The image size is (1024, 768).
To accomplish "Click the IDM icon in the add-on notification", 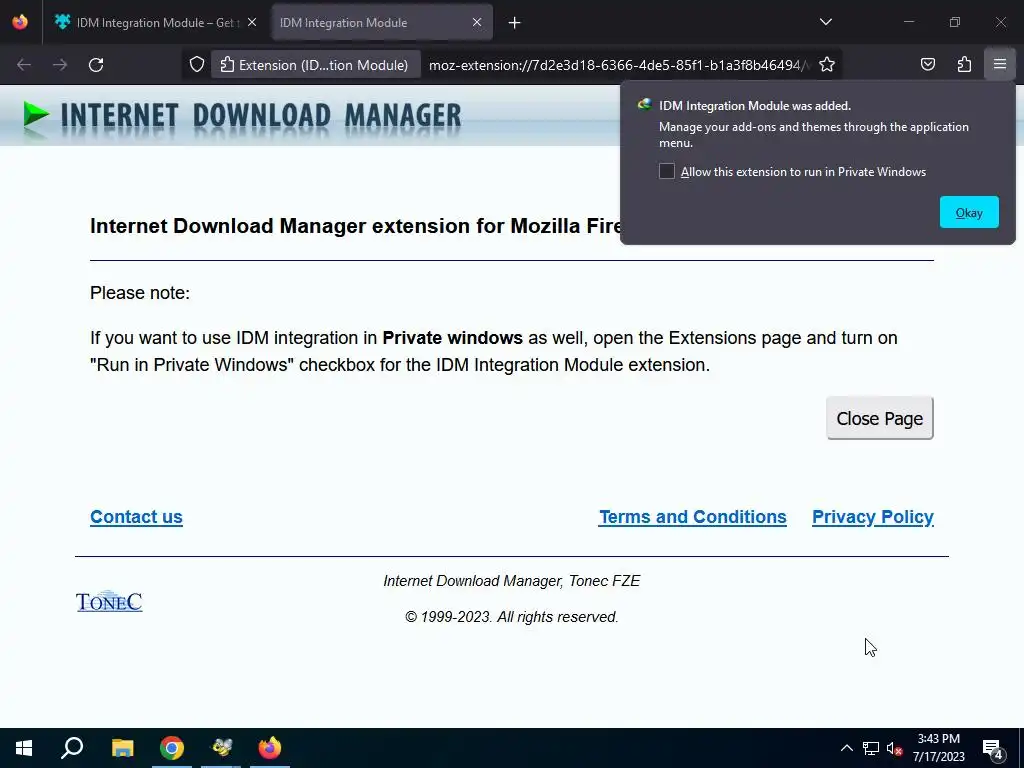I will coord(645,104).
